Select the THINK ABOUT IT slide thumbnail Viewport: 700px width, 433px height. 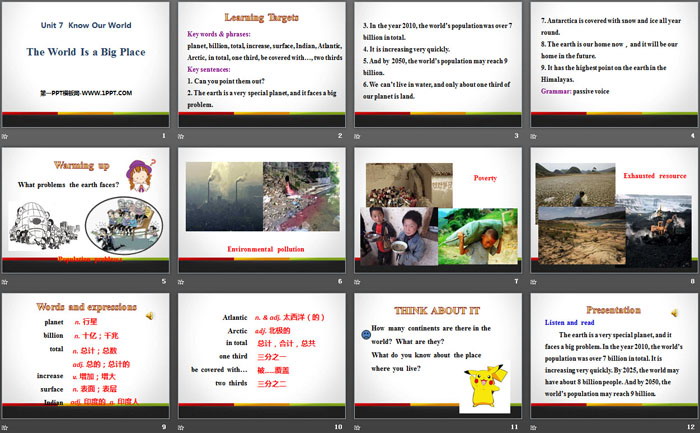pos(438,356)
